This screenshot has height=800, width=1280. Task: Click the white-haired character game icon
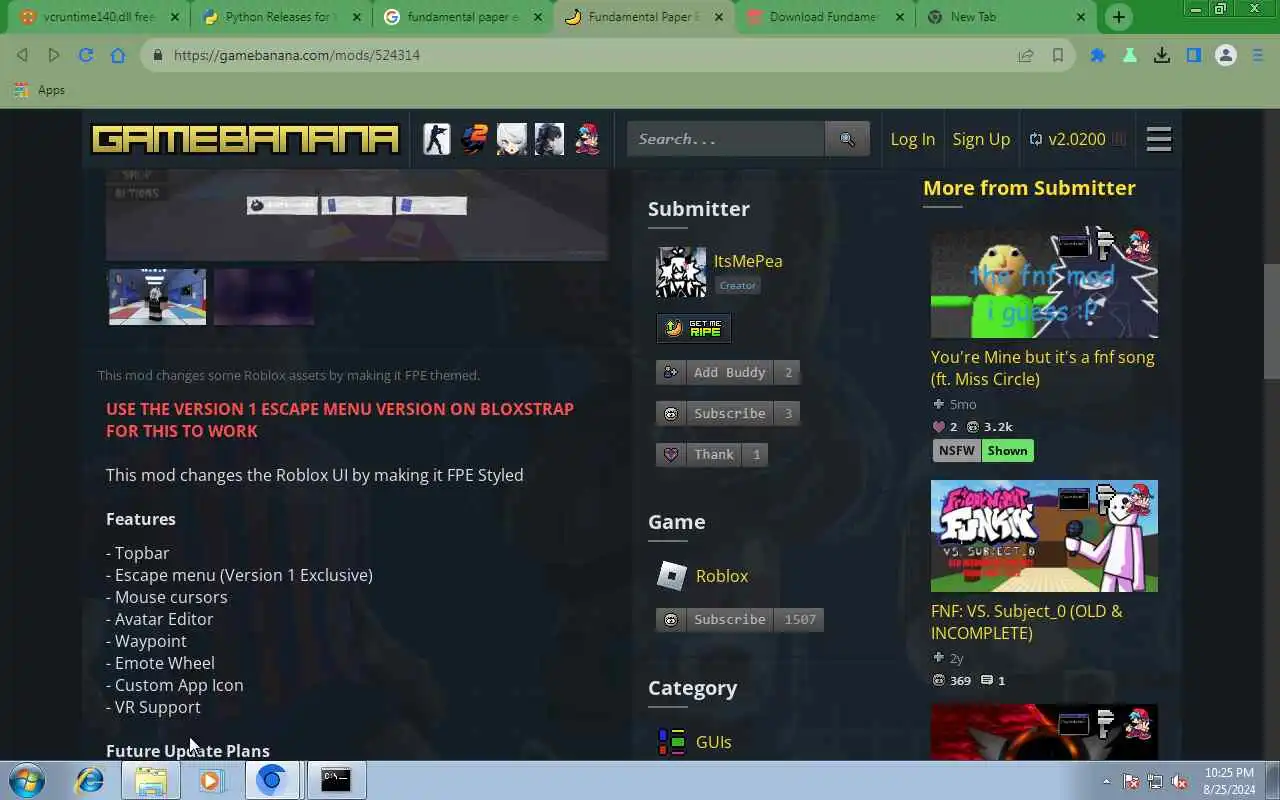pos(512,139)
